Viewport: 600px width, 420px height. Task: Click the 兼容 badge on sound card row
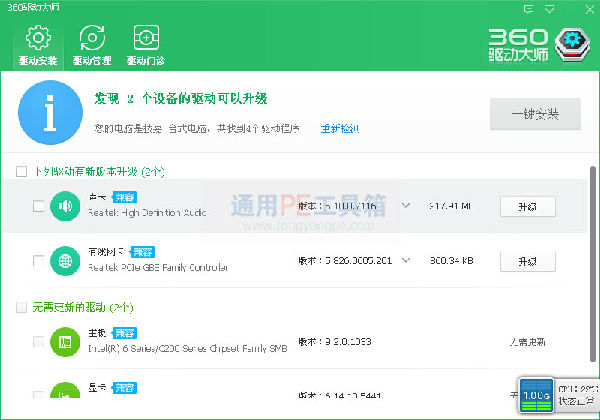click(124, 197)
